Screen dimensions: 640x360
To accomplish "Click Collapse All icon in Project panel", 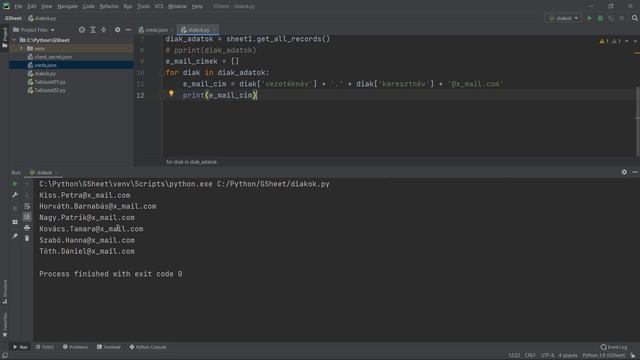I will pos(104,30).
